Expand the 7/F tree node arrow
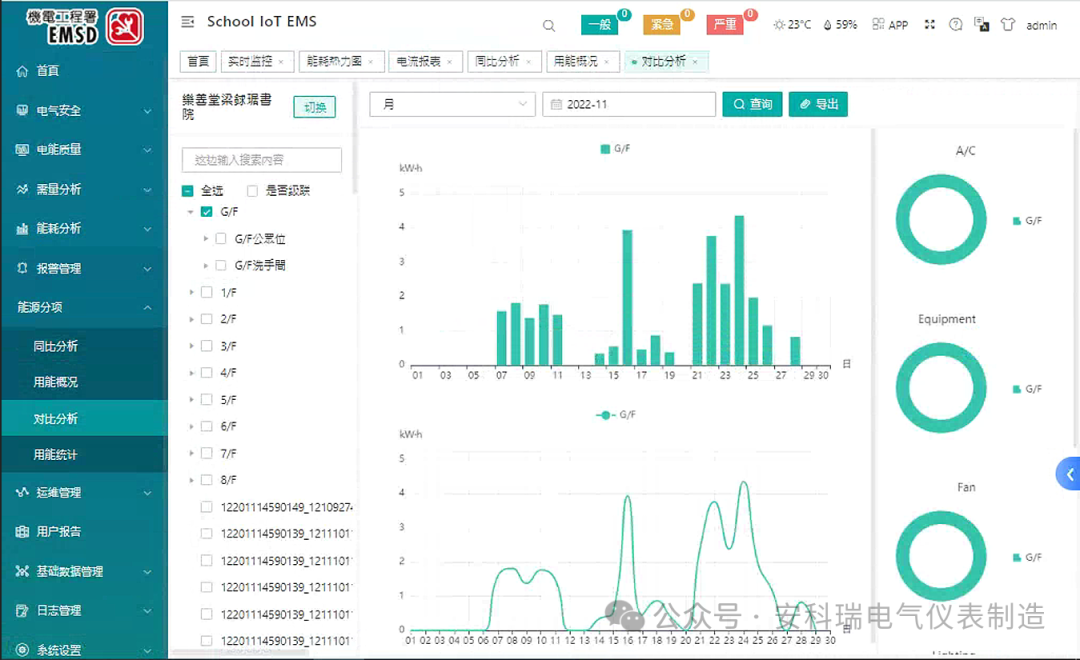The image size is (1080, 660). (x=191, y=453)
